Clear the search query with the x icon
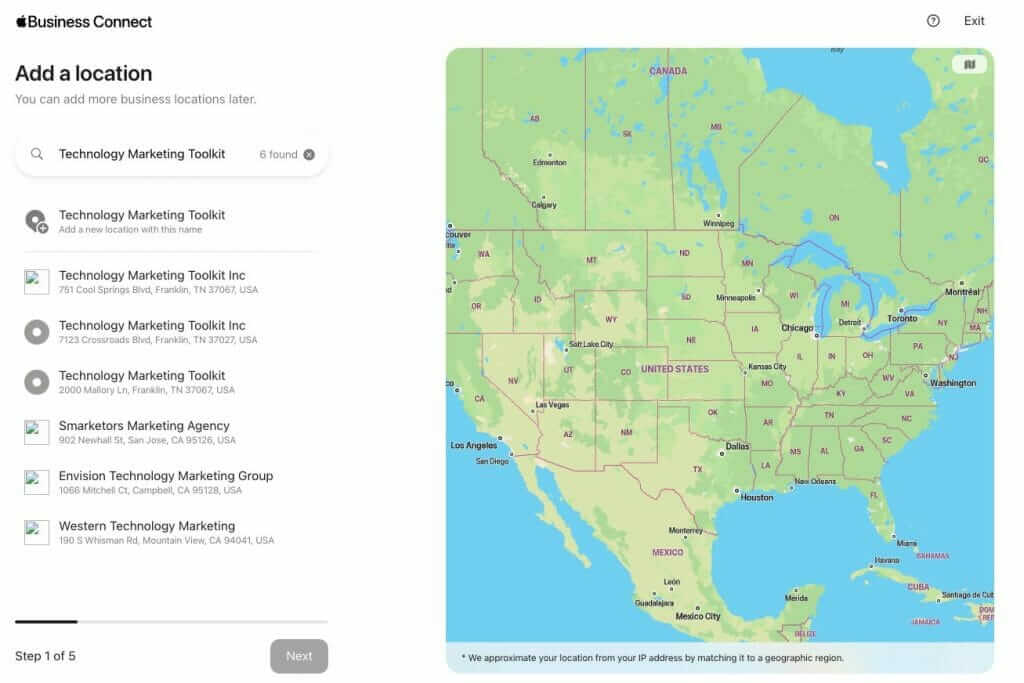 (x=309, y=154)
